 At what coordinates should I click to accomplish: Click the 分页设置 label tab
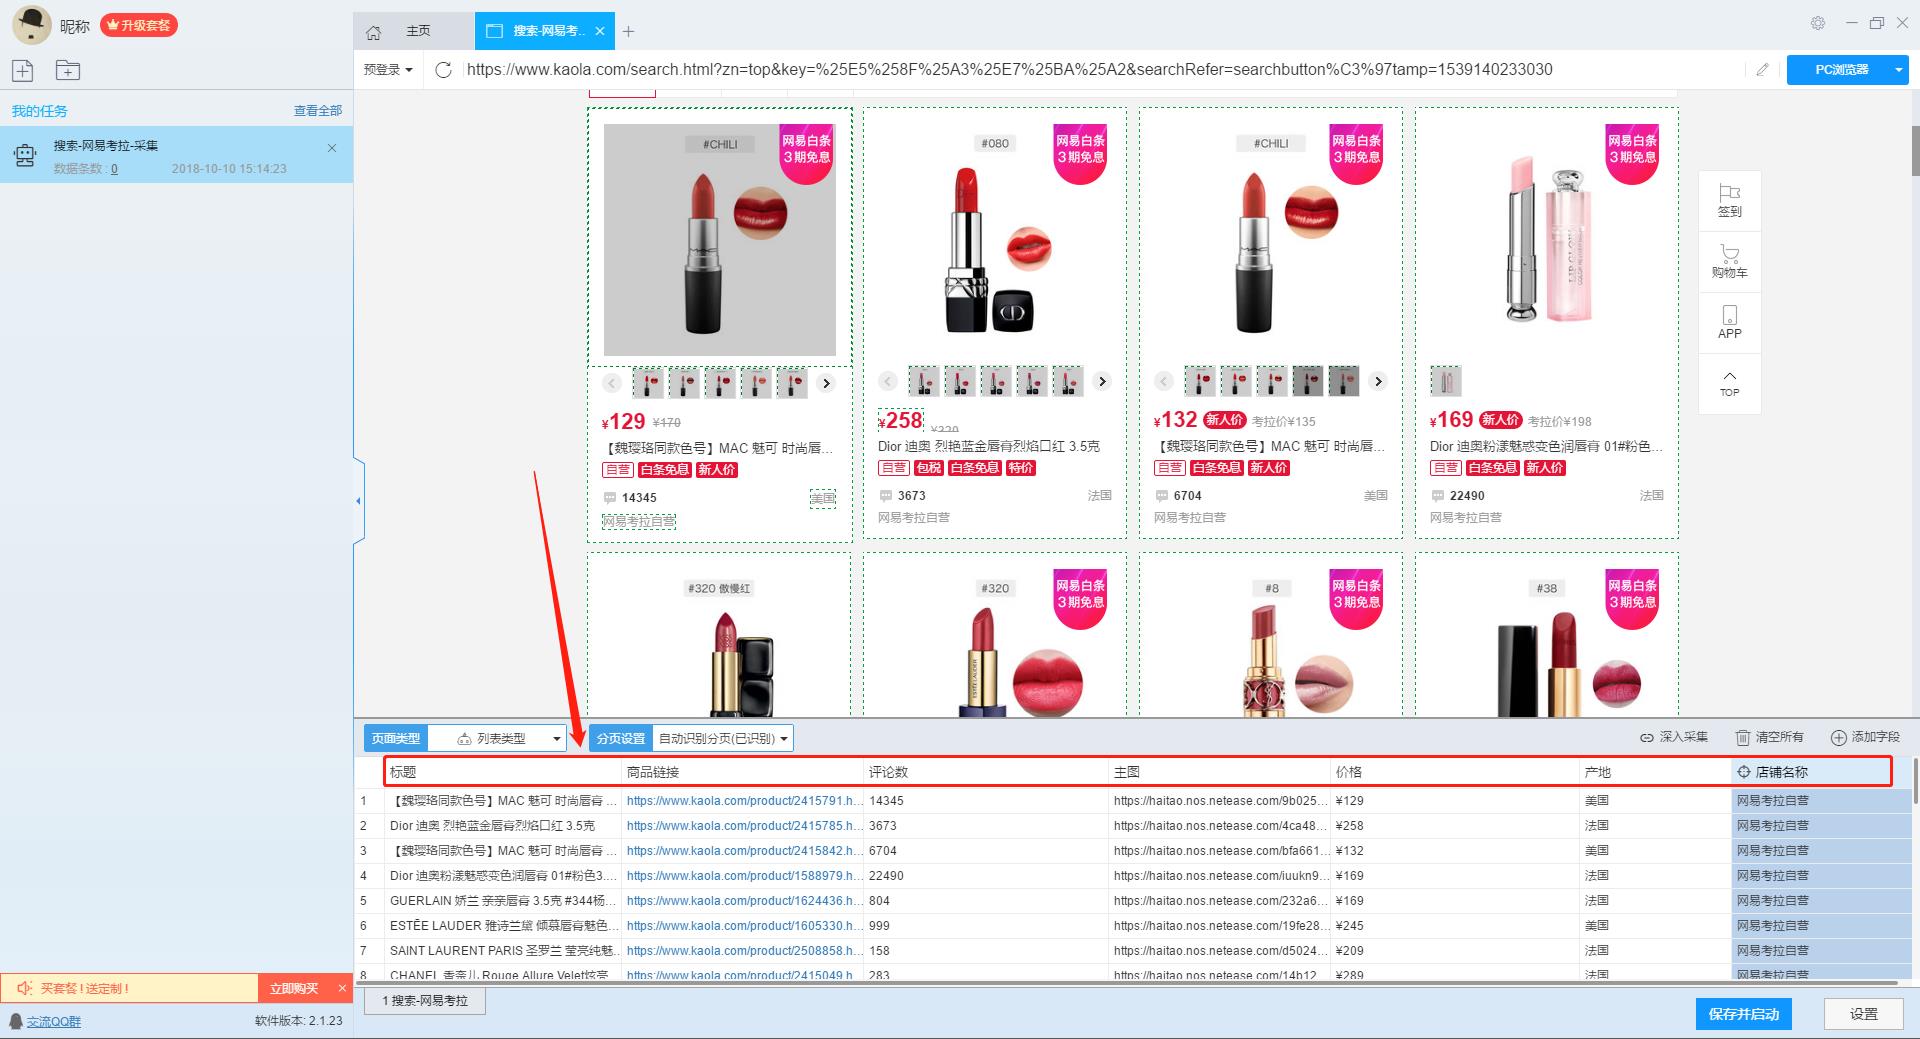point(620,738)
